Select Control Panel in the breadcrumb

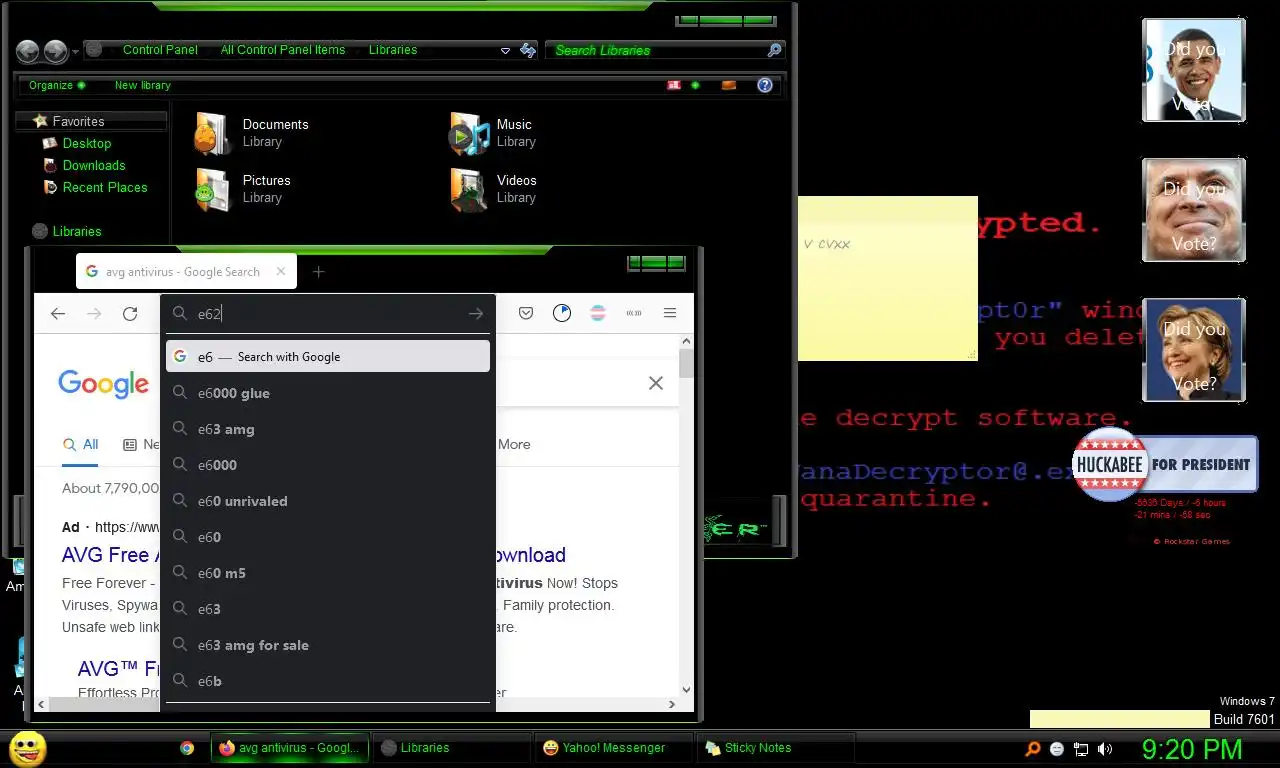pos(160,50)
